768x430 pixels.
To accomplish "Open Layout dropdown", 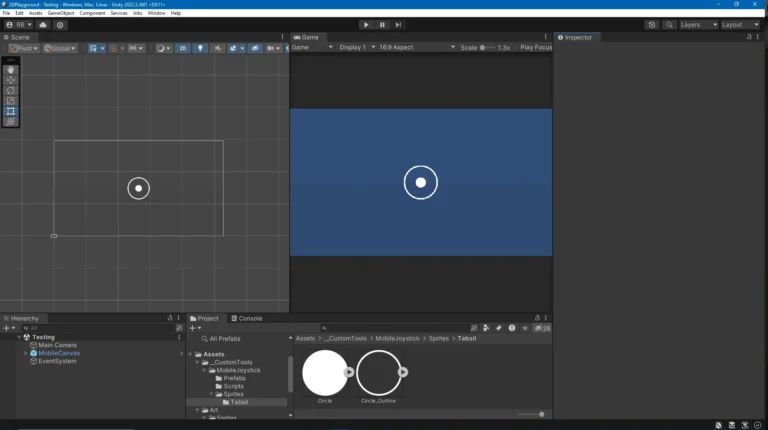I will click(x=740, y=25).
